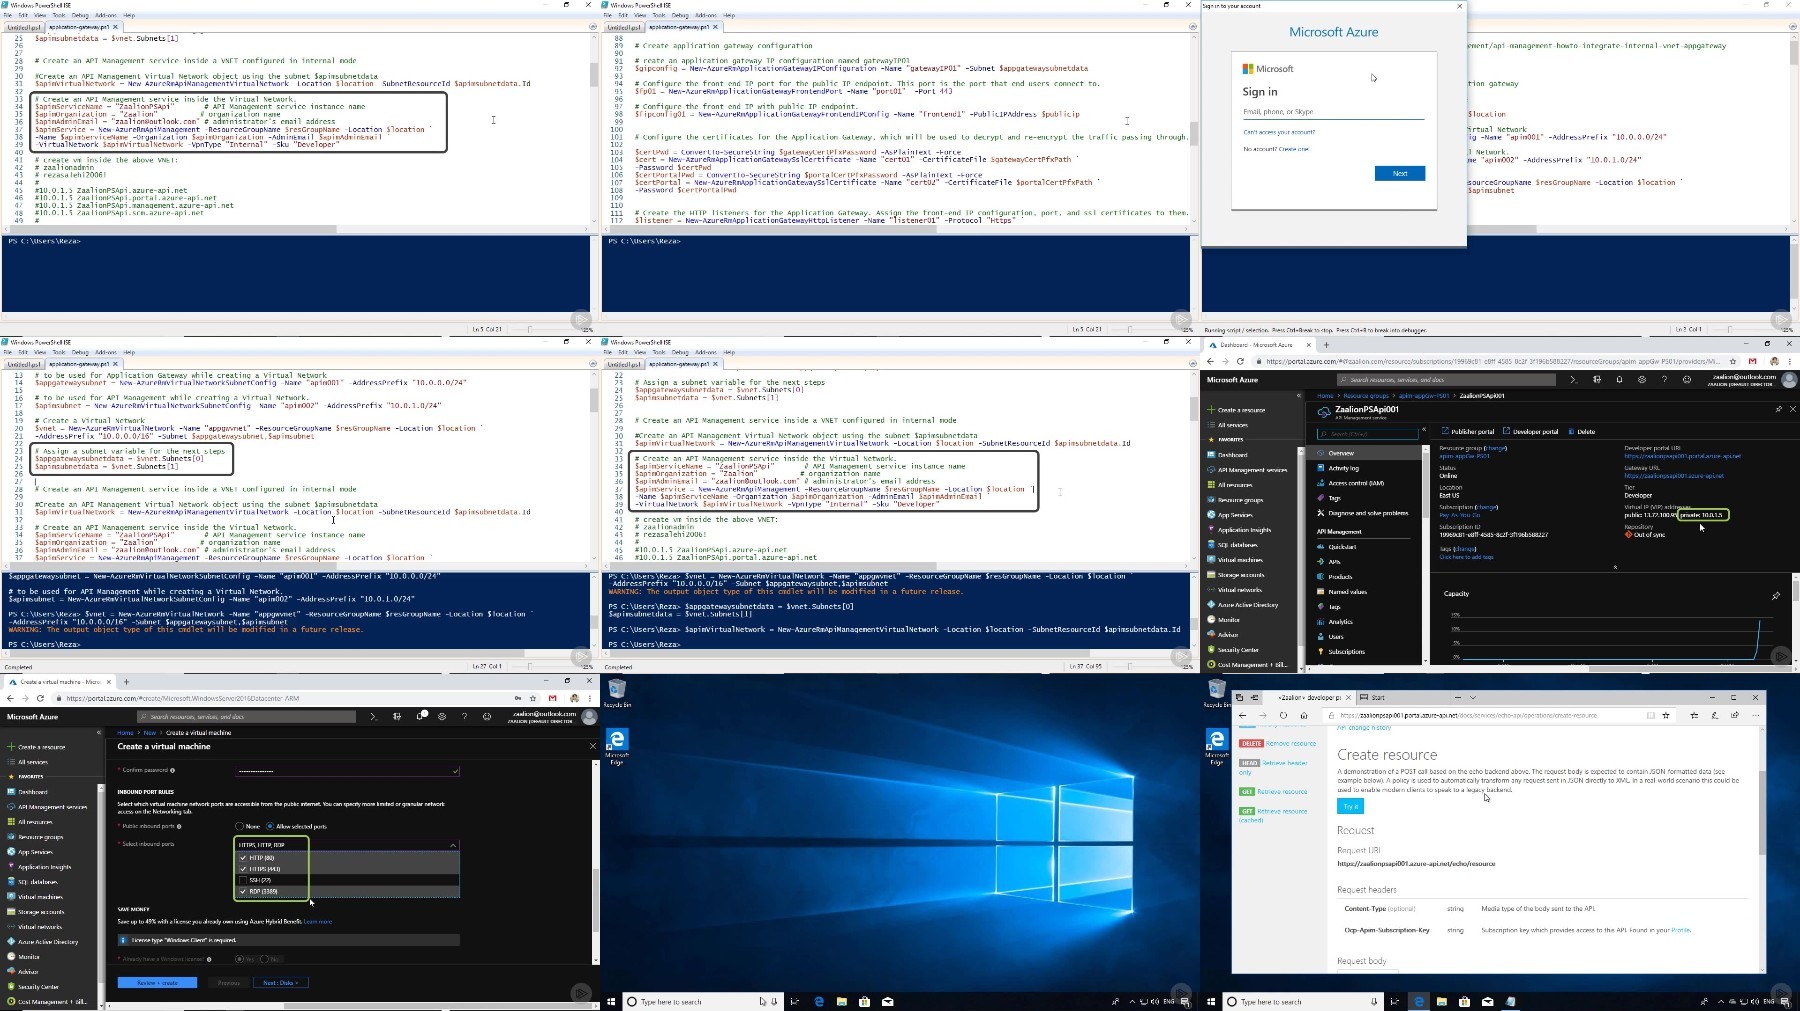Collapse Azure sidebar in ZaalionPSApi001 window

(x=1299, y=395)
